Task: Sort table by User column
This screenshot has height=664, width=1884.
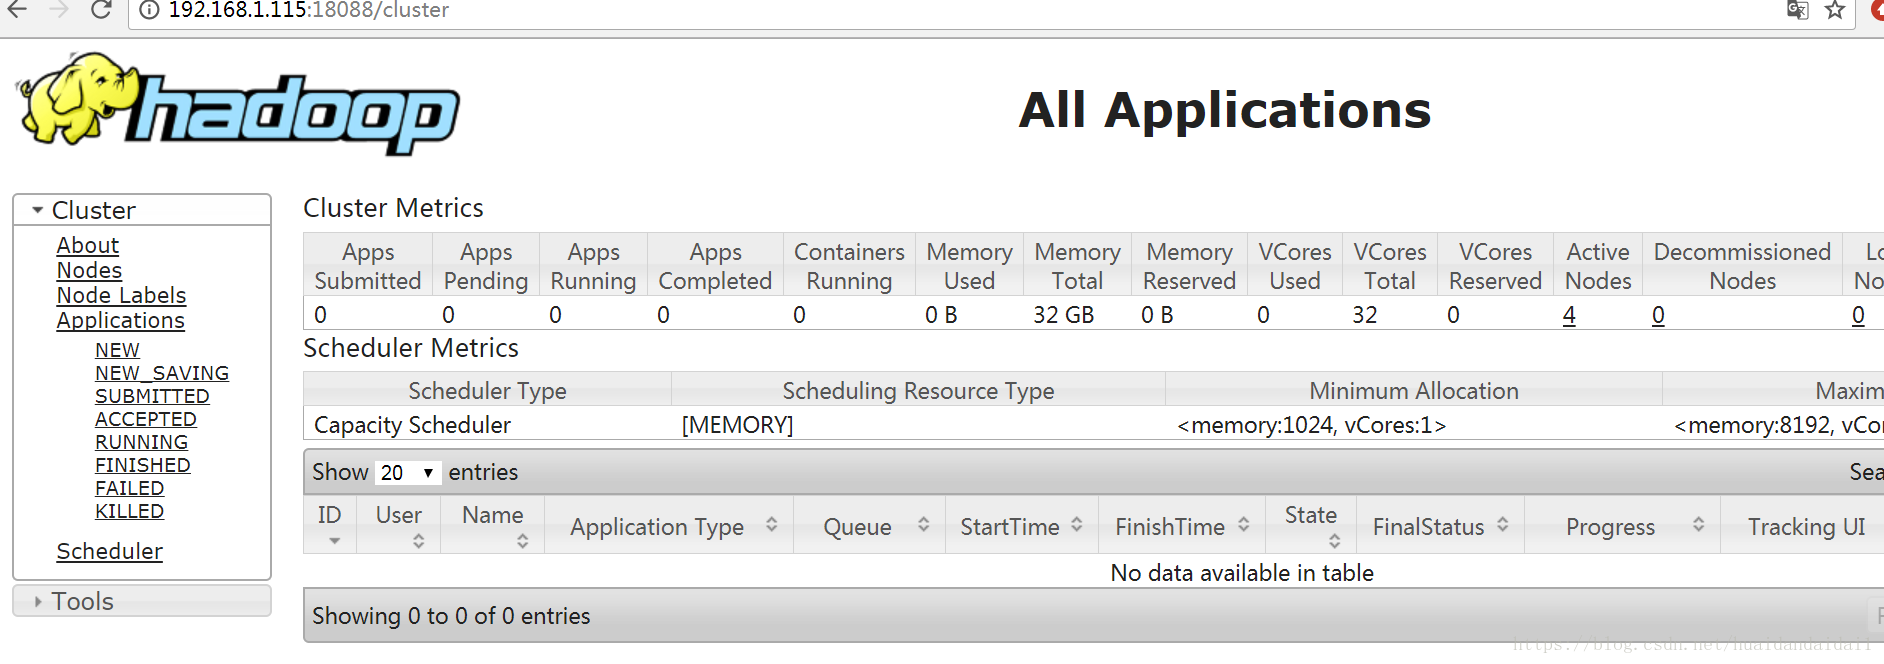Action: click(x=398, y=526)
